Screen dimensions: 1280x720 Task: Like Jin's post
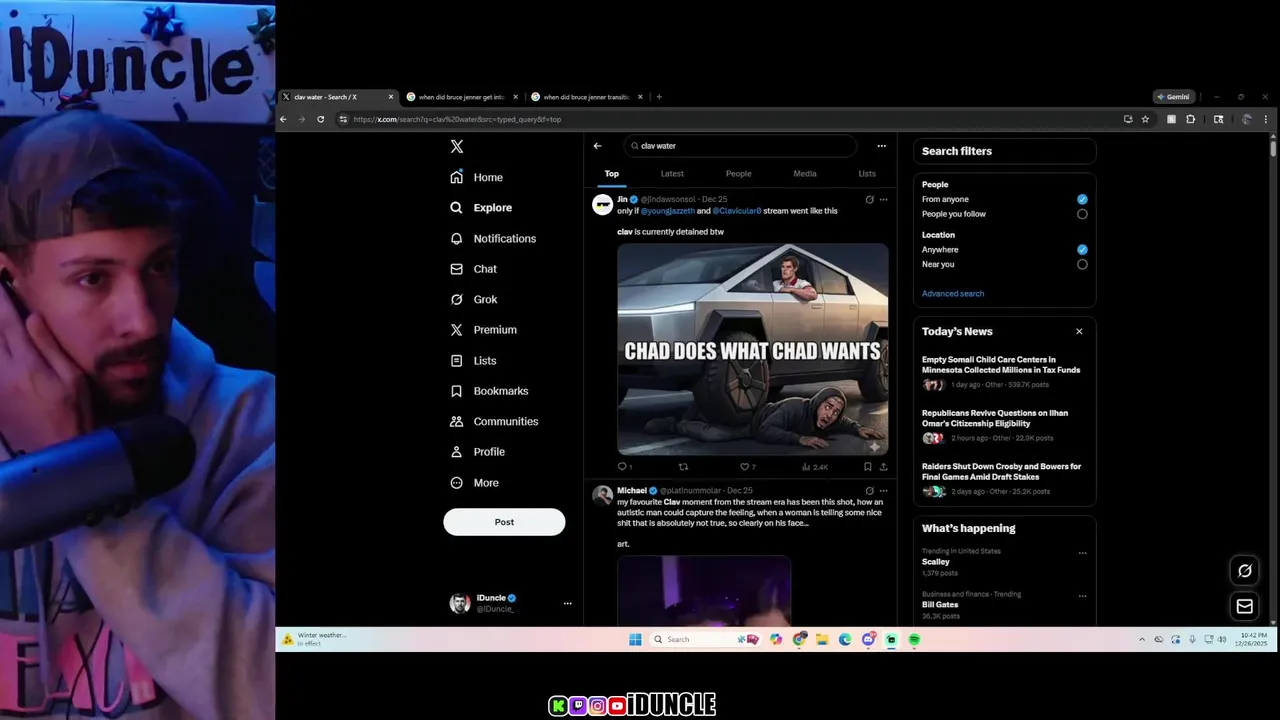click(x=747, y=467)
